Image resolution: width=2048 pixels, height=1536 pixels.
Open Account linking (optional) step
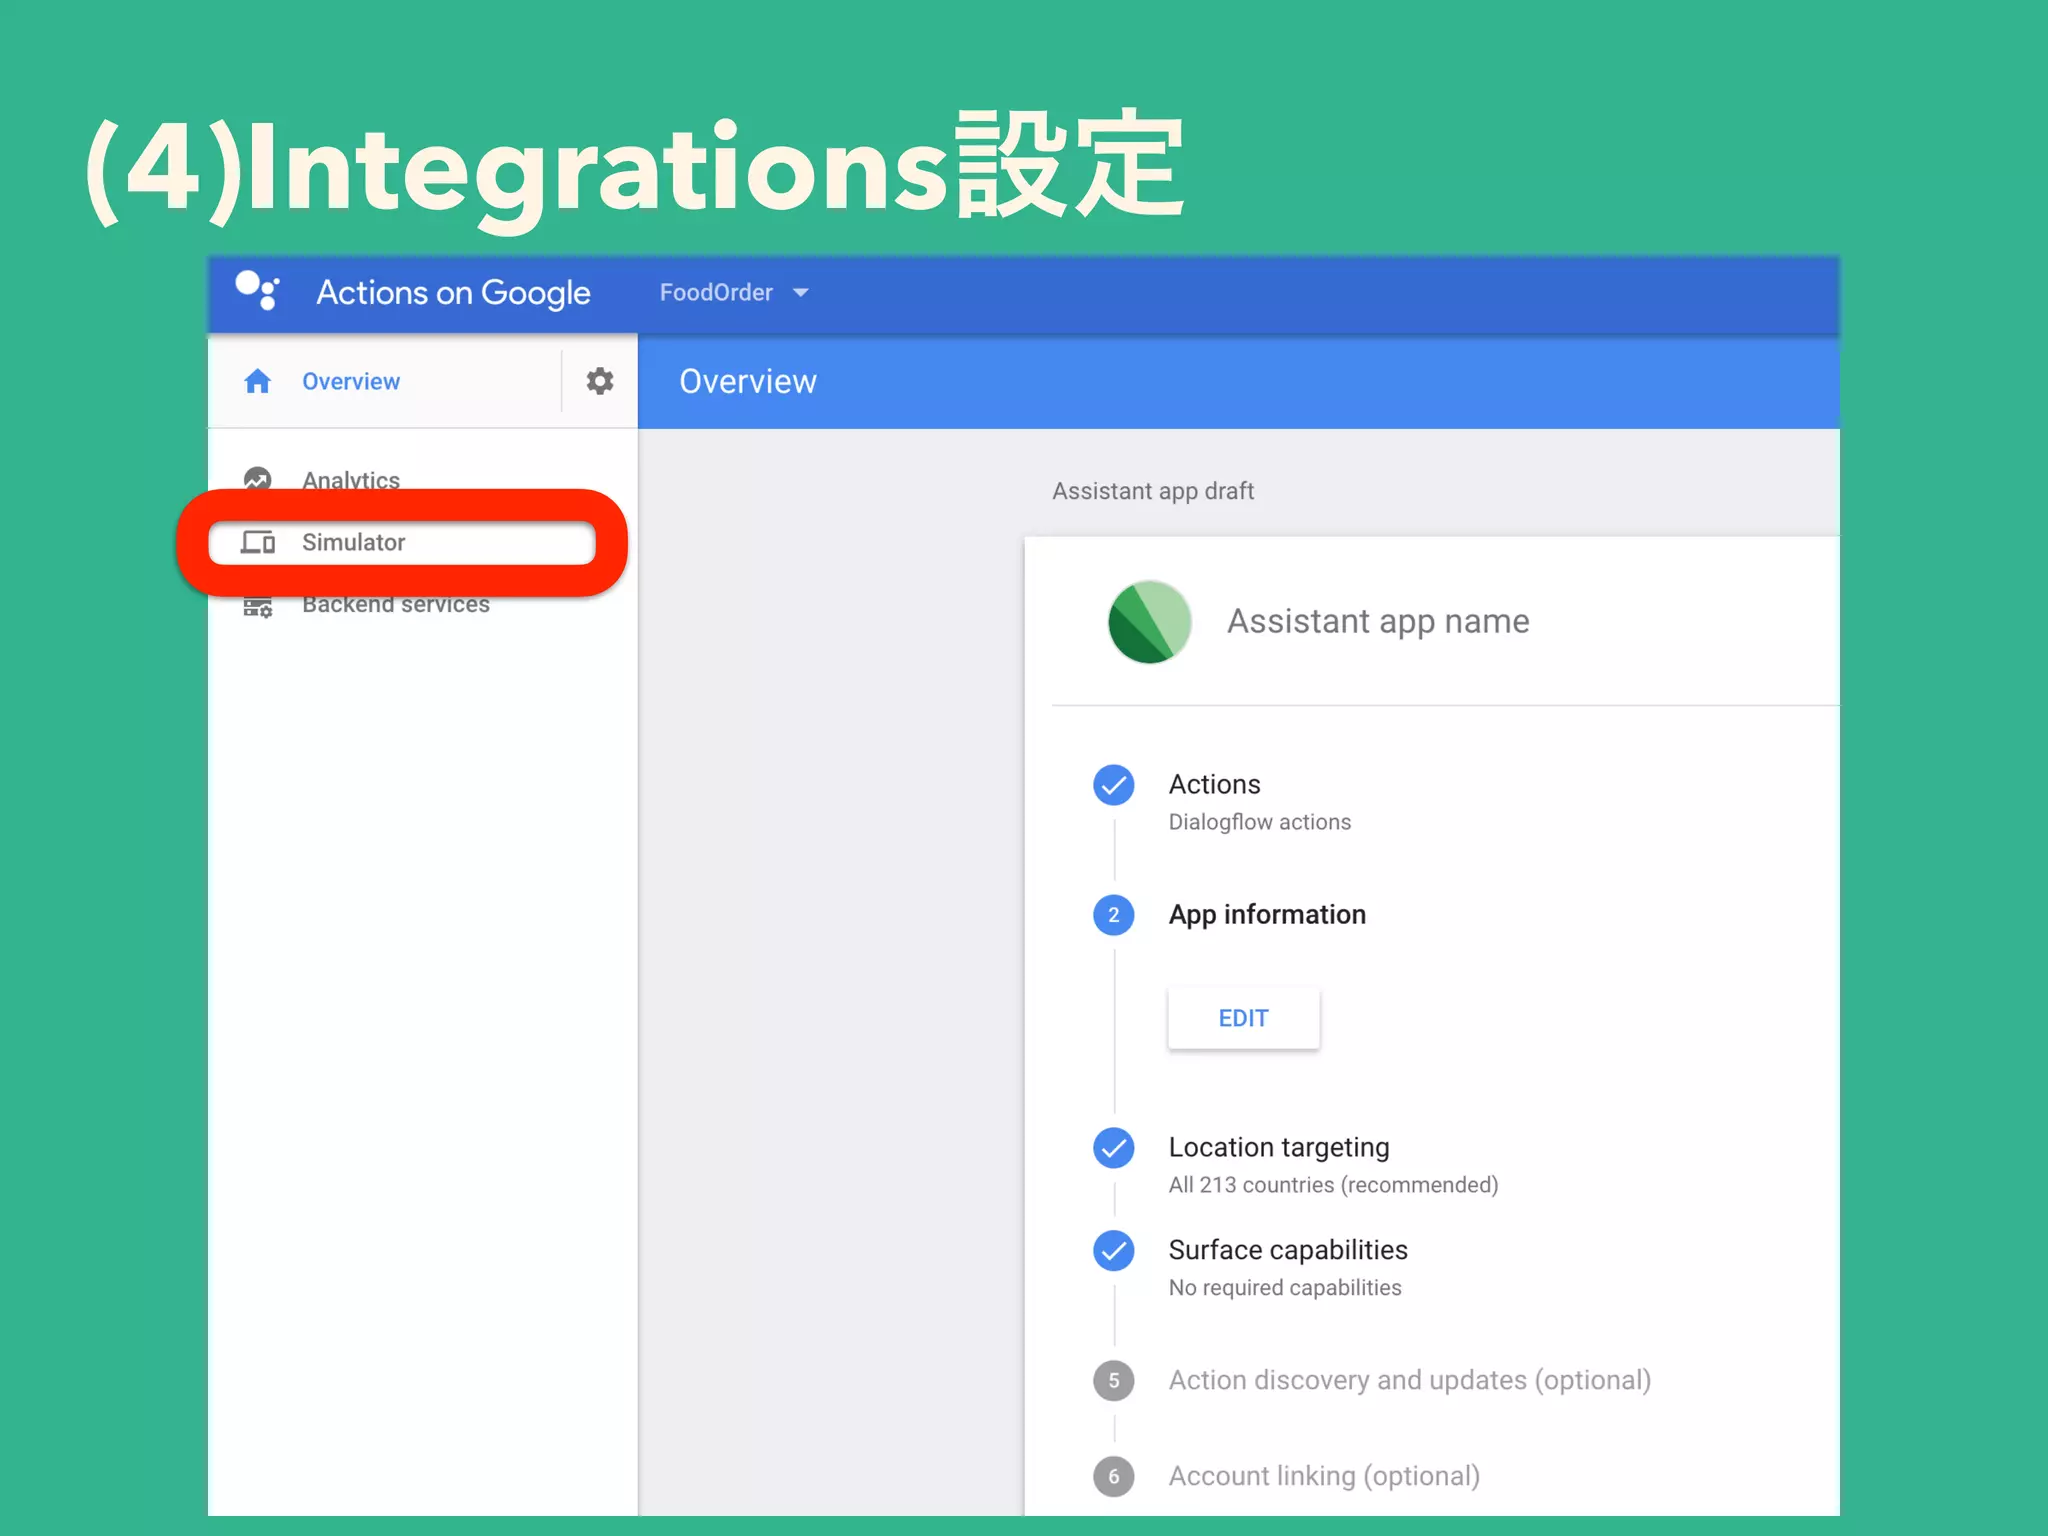[x=1324, y=1476]
